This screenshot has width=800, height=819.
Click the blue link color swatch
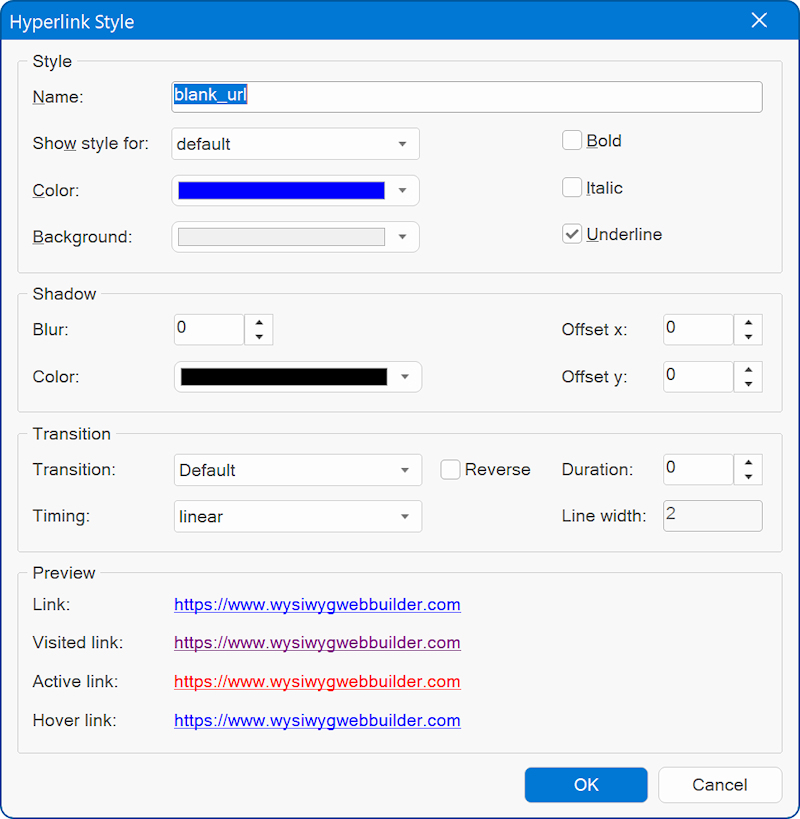tap(281, 190)
